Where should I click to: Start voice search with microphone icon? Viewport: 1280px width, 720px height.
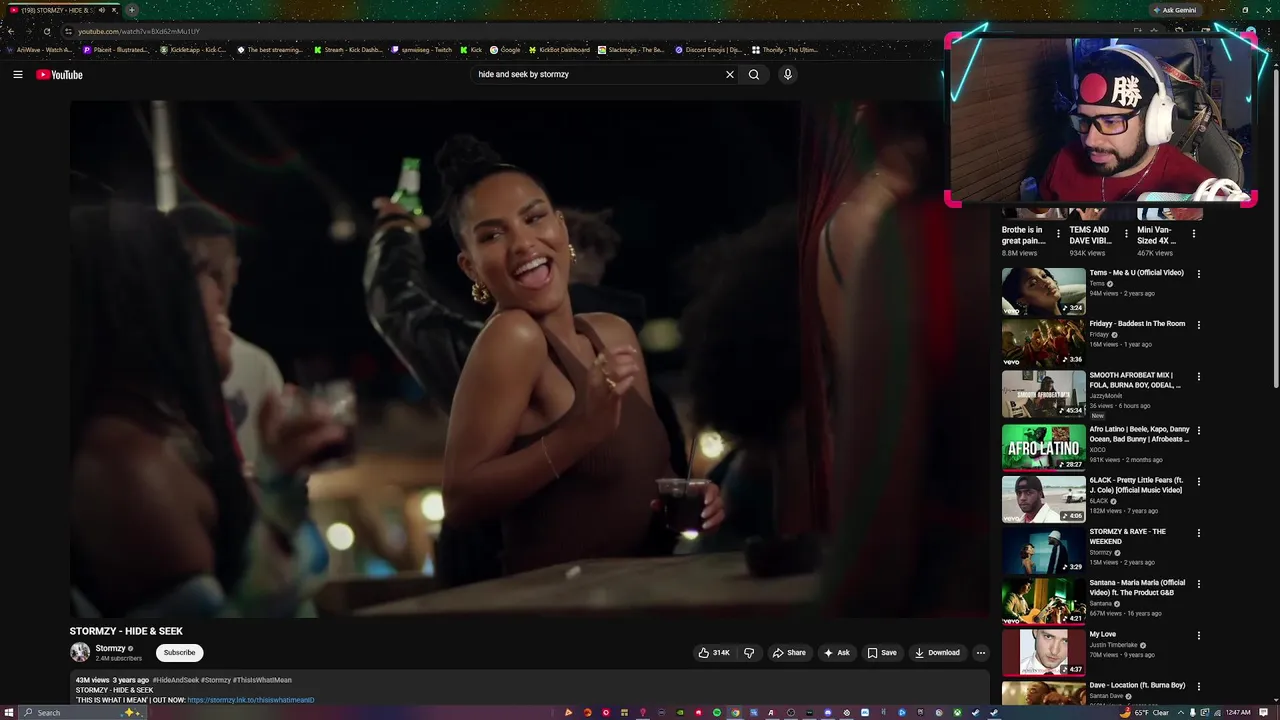[788, 74]
